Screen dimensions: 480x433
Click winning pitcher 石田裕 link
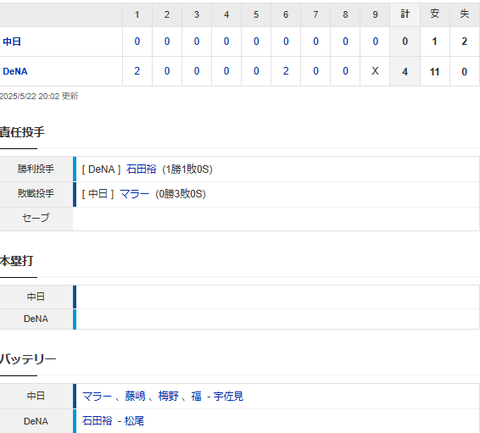(141, 169)
